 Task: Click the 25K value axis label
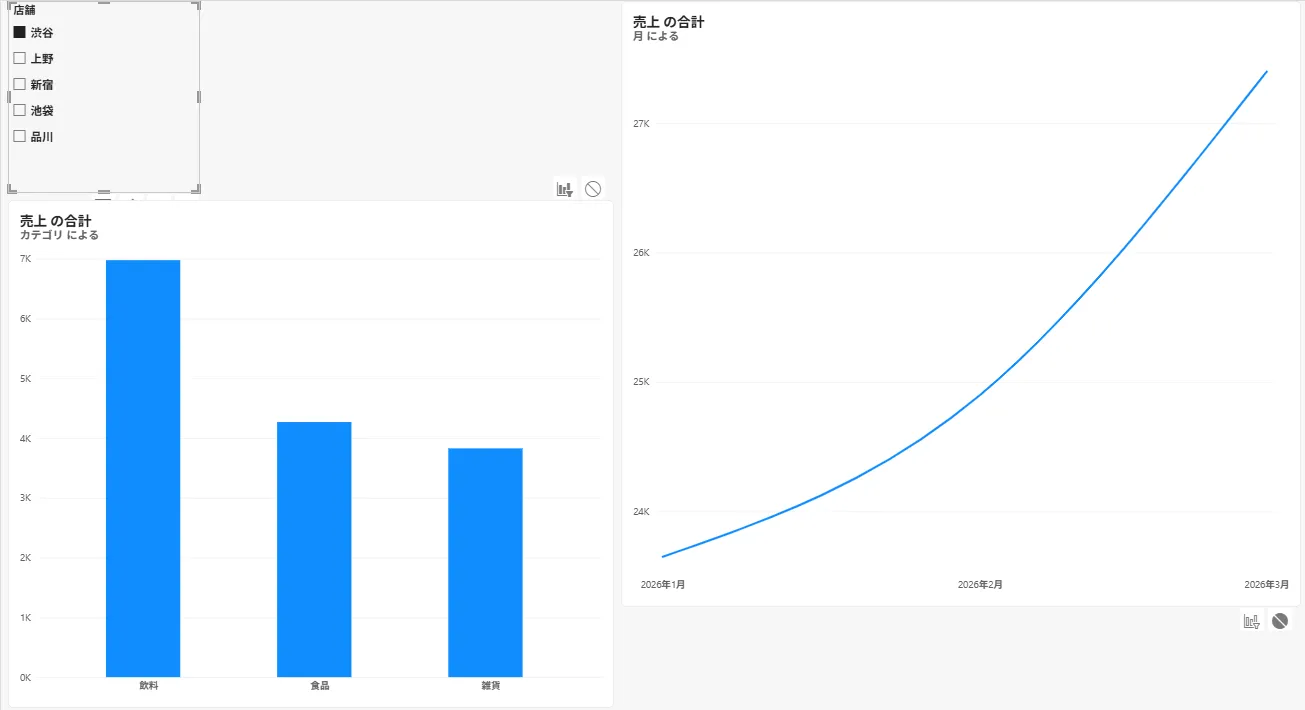point(641,382)
